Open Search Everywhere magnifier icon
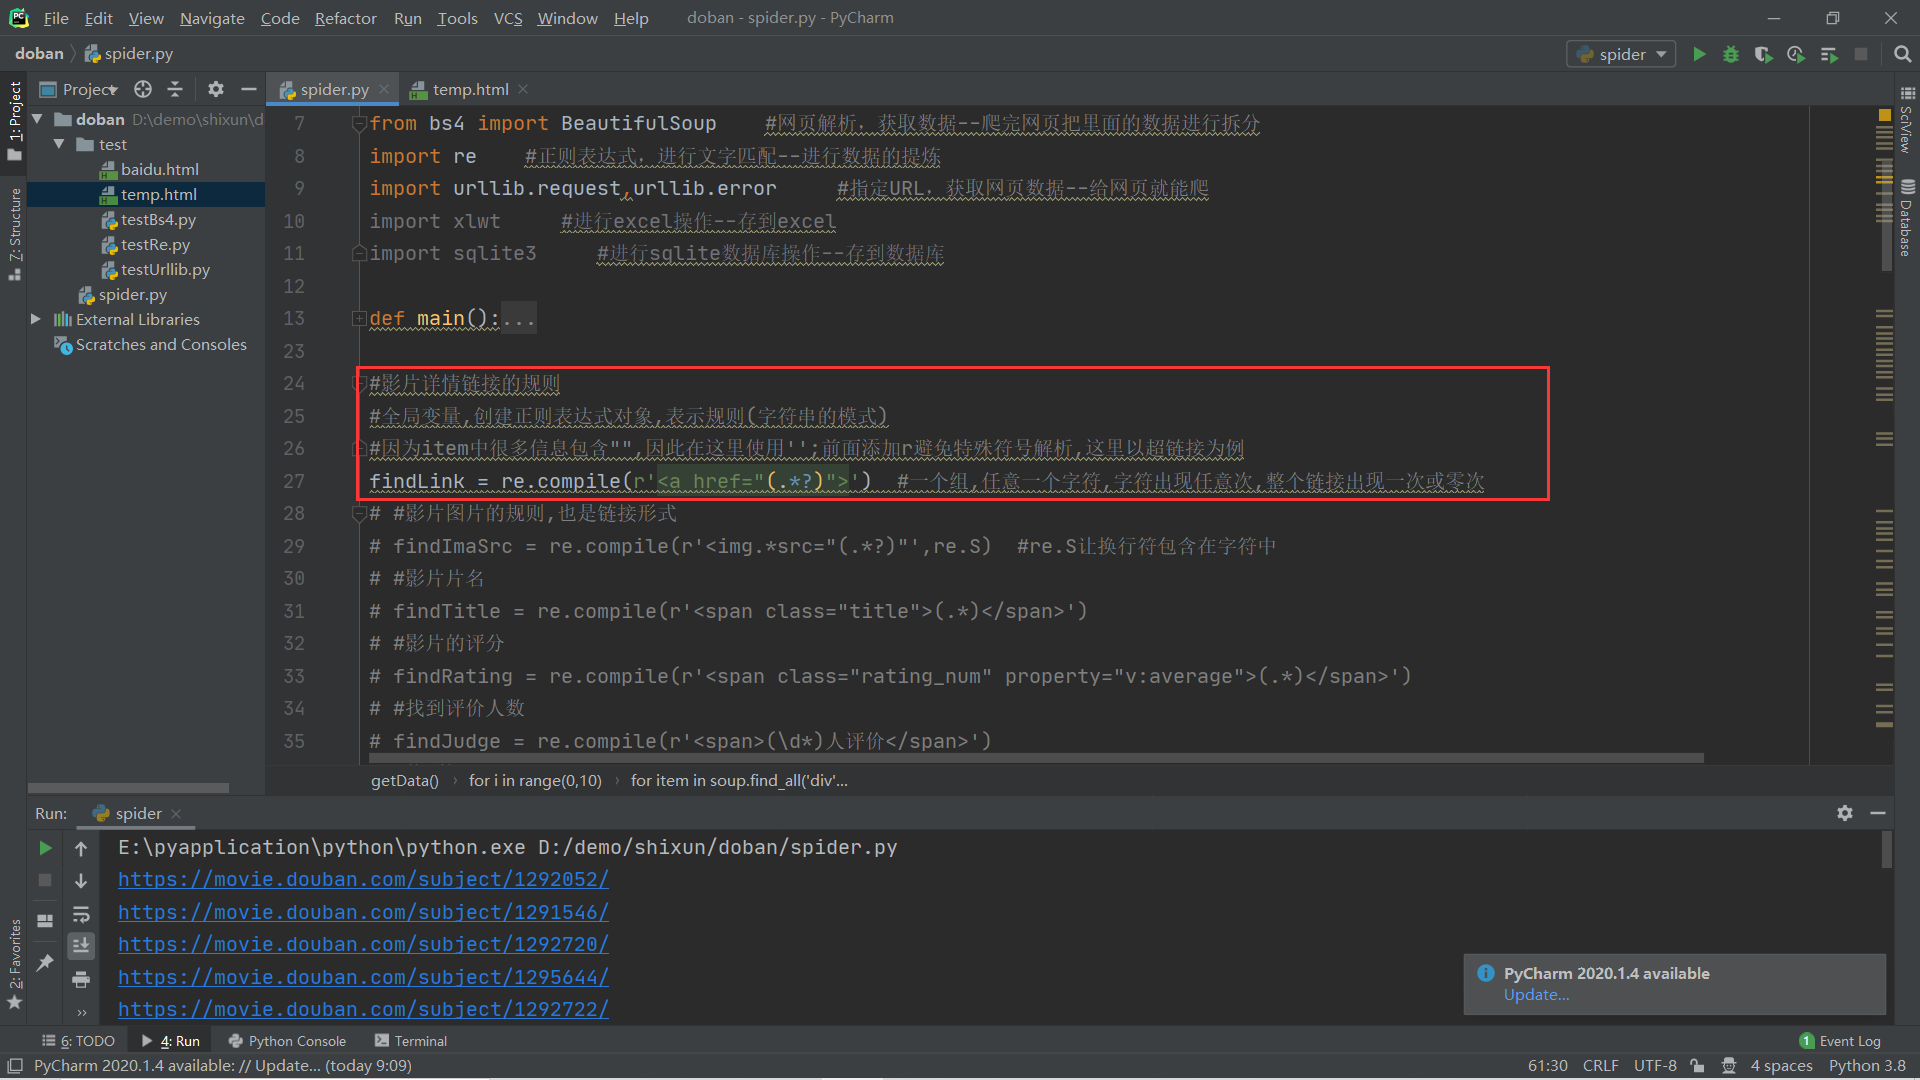The height and width of the screenshot is (1080, 1920). coord(1902,54)
